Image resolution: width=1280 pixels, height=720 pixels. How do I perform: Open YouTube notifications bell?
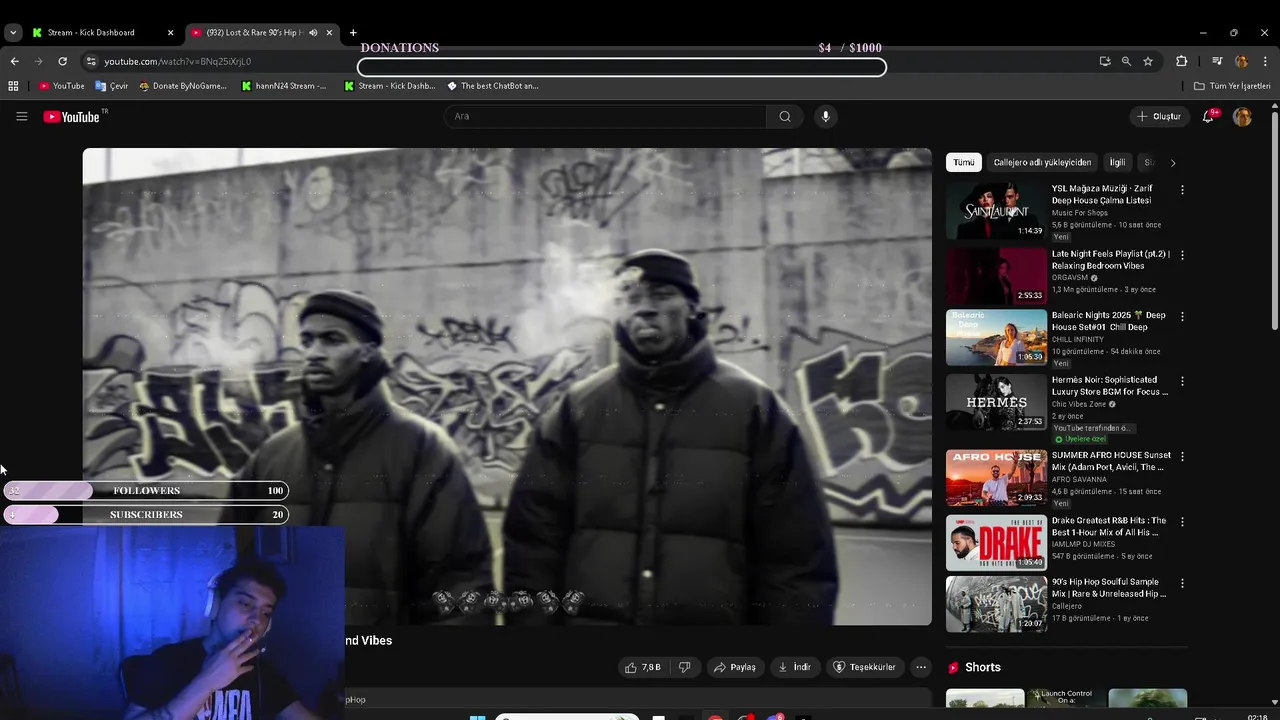click(1209, 117)
